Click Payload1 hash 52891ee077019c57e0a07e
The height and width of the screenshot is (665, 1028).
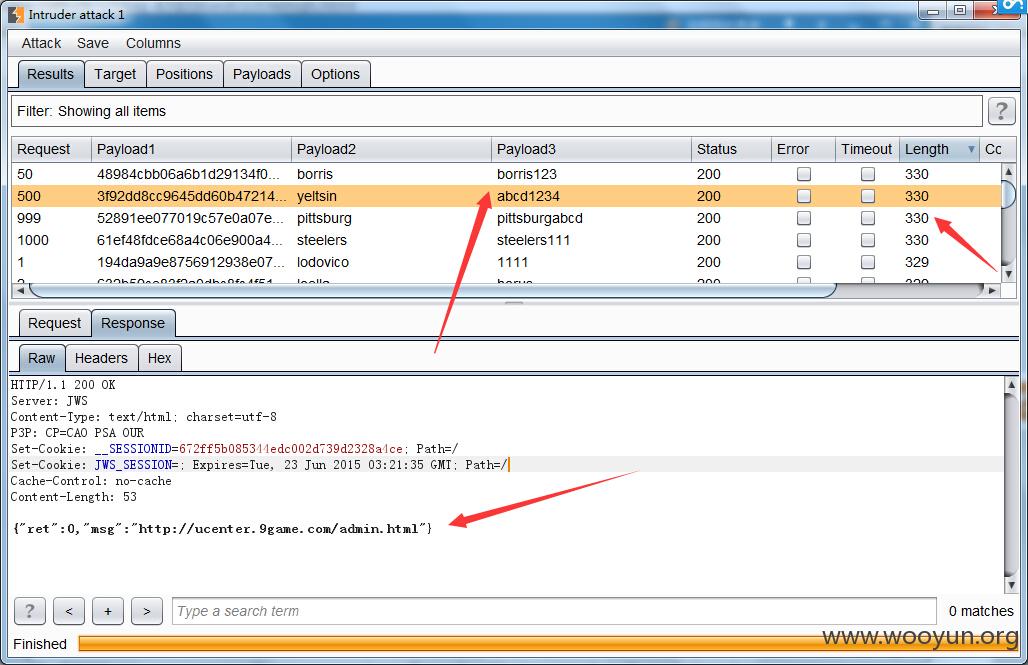(191, 218)
